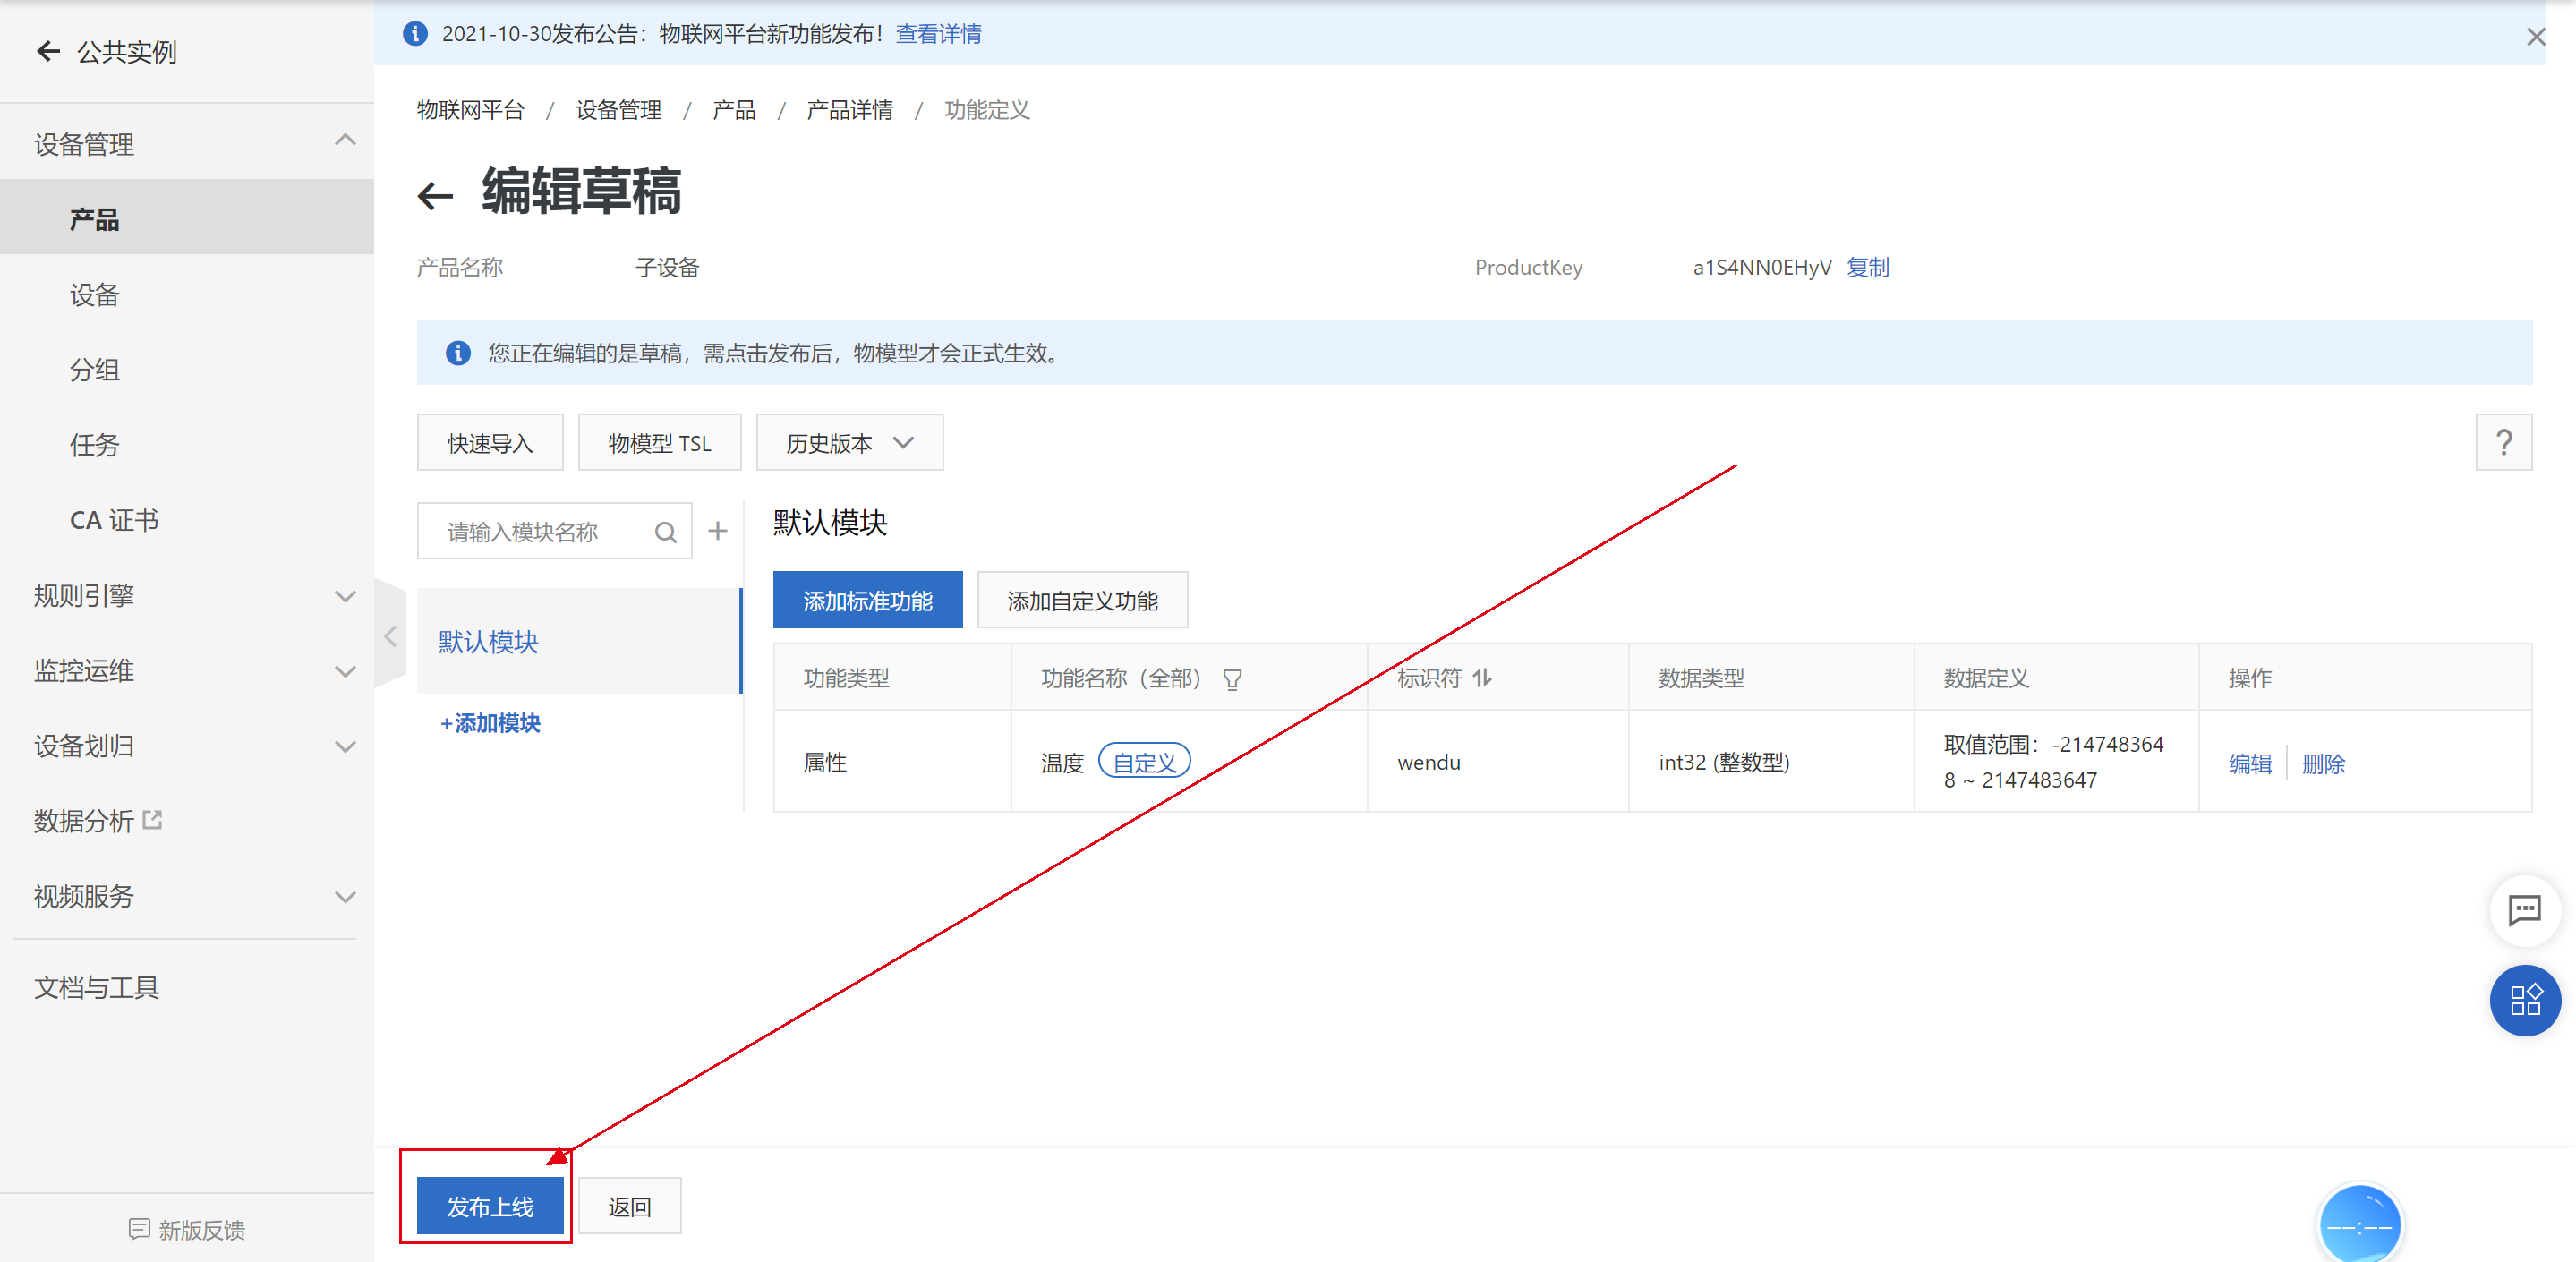This screenshot has height=1262, width=2576.
Task: Click the back arrow beside 编辑草稿
Action: click(x=435, y=194)
